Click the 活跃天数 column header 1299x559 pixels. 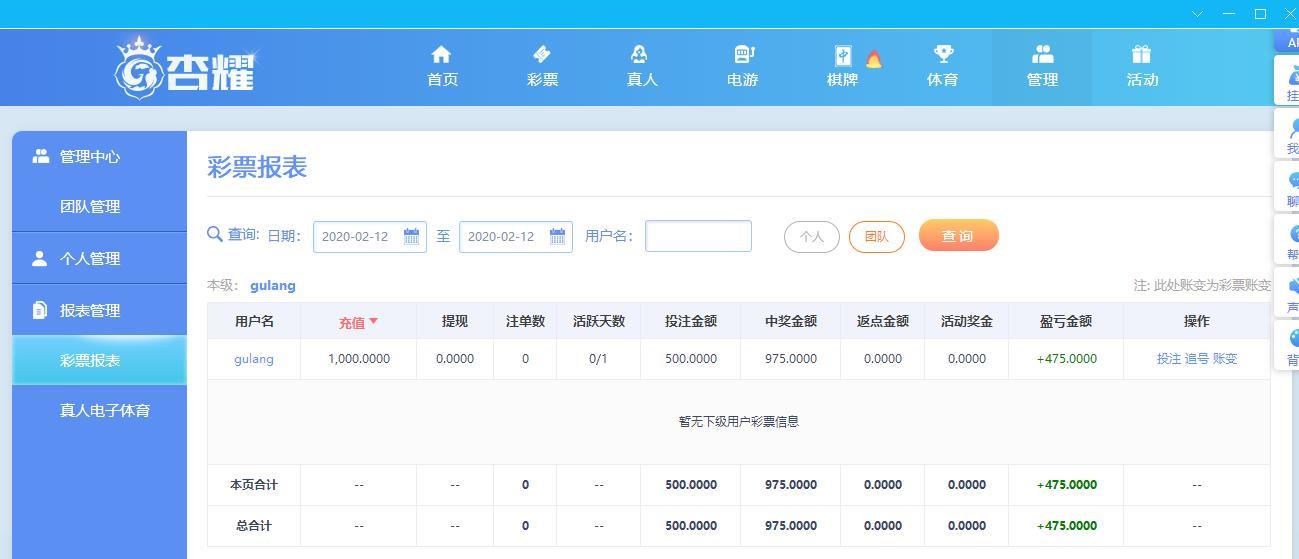tap(599, 321)
